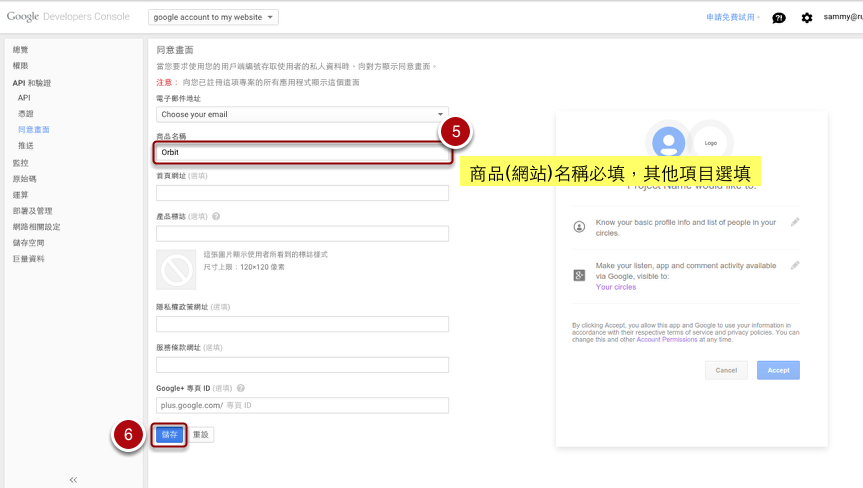This screenshot has height=488, width=863.
Task: Expand the Choose your email dropdown
Action: click(x=302, y=114)
